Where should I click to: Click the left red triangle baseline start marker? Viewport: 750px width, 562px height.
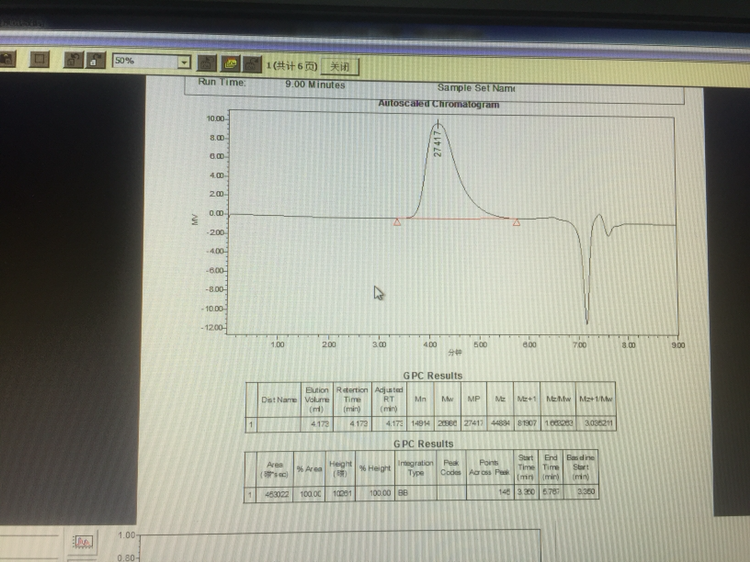point(397,222)
